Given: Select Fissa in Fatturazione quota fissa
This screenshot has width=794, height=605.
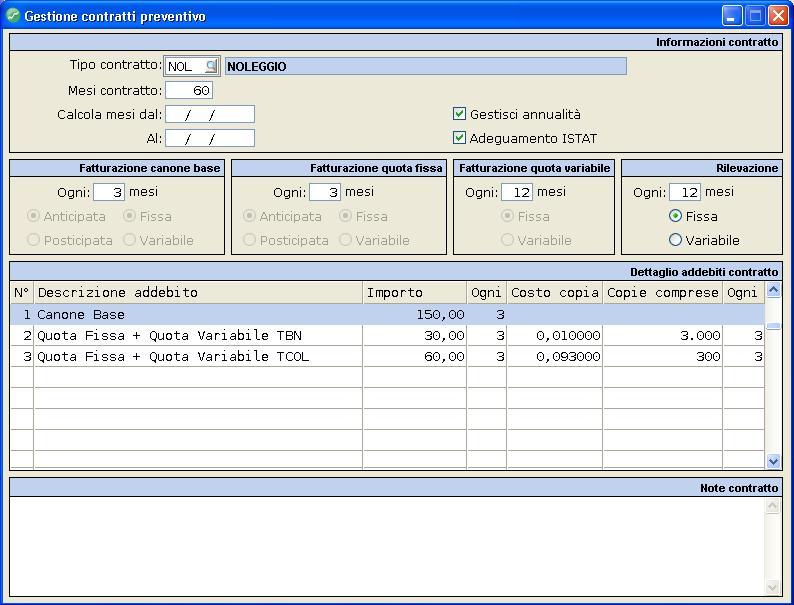Looking at the screenshot, I should (x=345, y=216).
